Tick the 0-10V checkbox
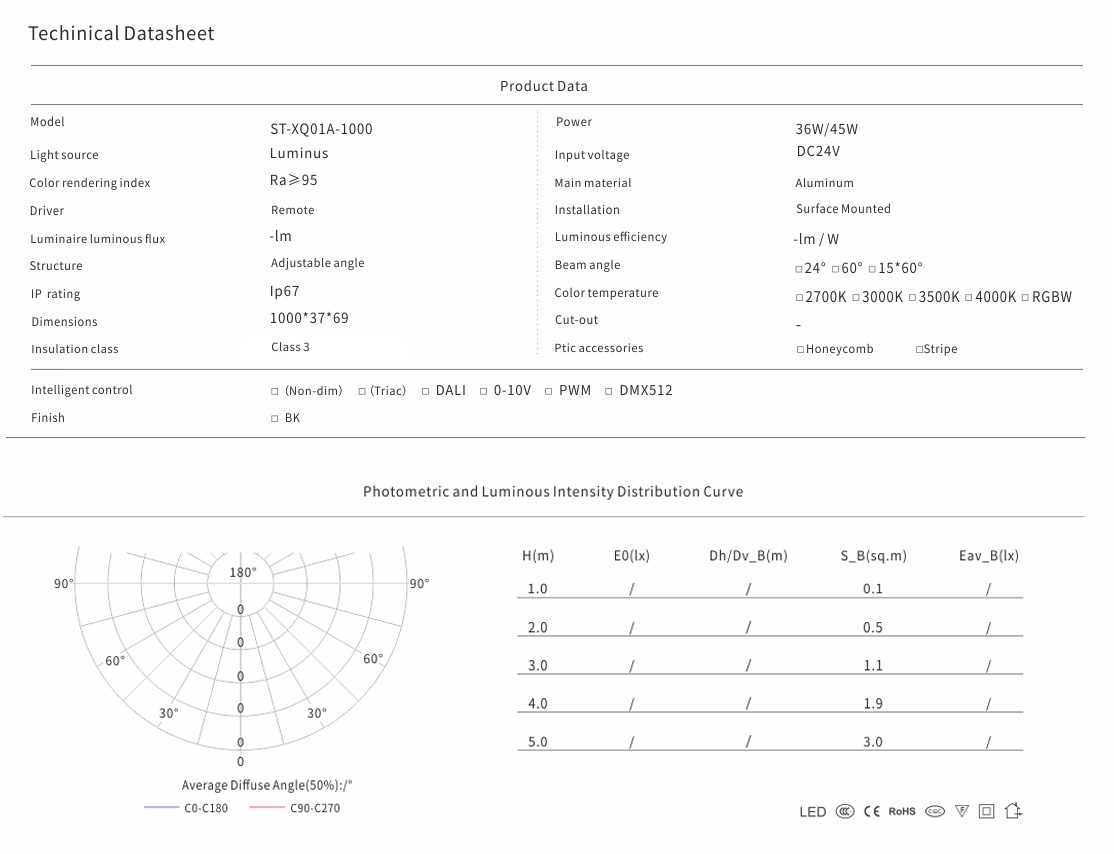Screen dimensions: 1114x854 [484, 392]
